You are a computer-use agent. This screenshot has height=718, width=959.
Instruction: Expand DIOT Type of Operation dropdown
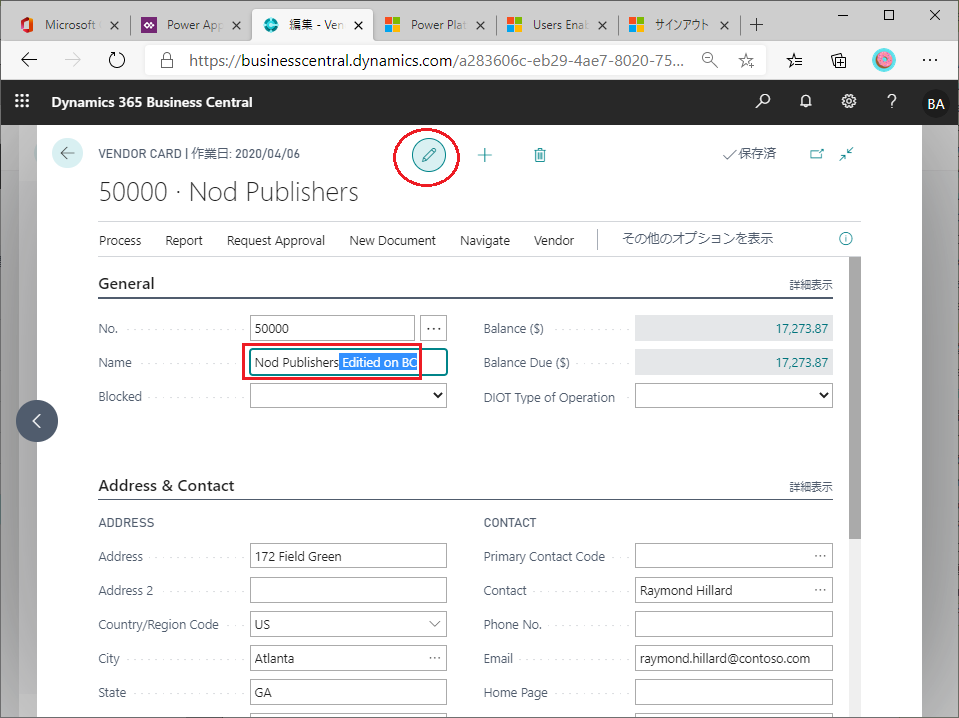[824, 395]
